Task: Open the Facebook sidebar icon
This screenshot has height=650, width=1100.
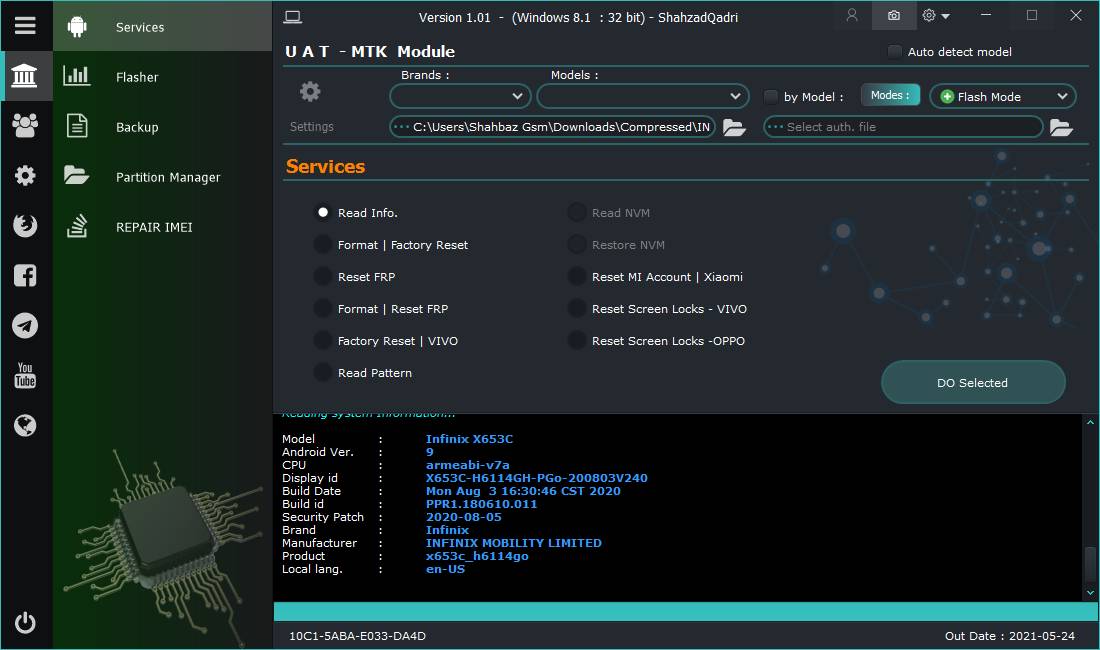Action: coord(25,276)
